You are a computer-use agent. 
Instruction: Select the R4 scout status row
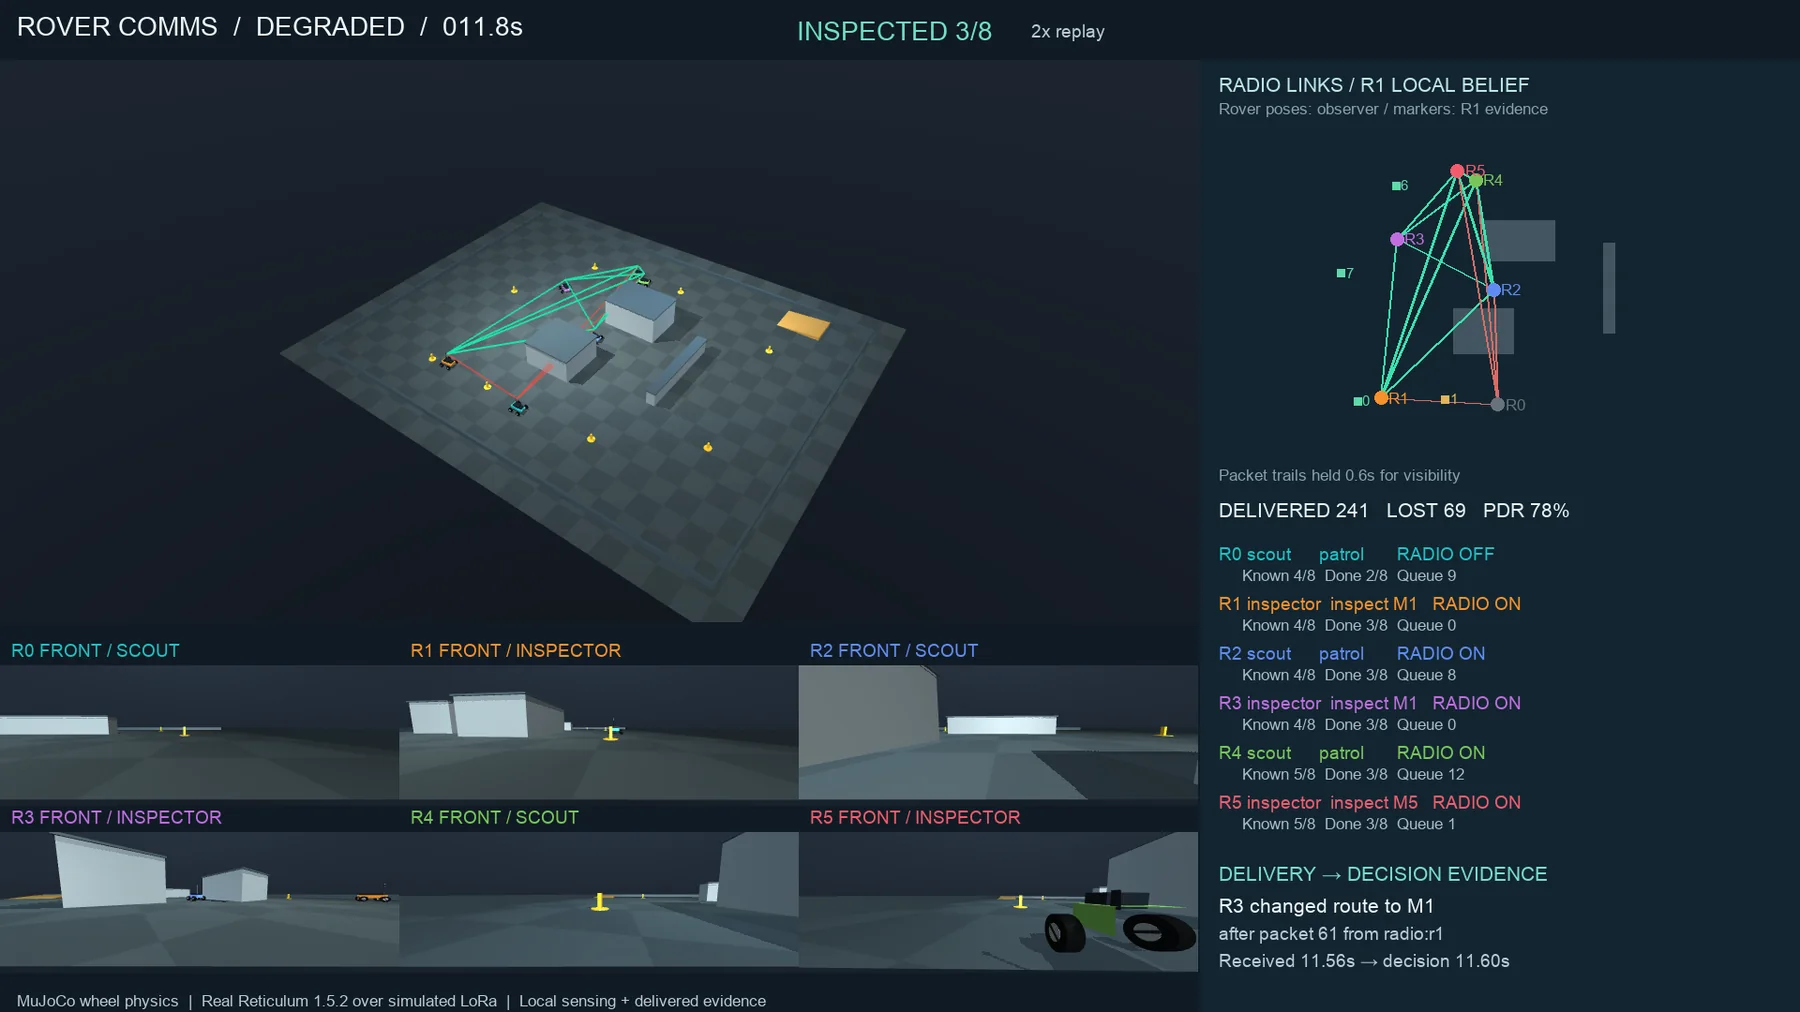tap(1351, 753)
